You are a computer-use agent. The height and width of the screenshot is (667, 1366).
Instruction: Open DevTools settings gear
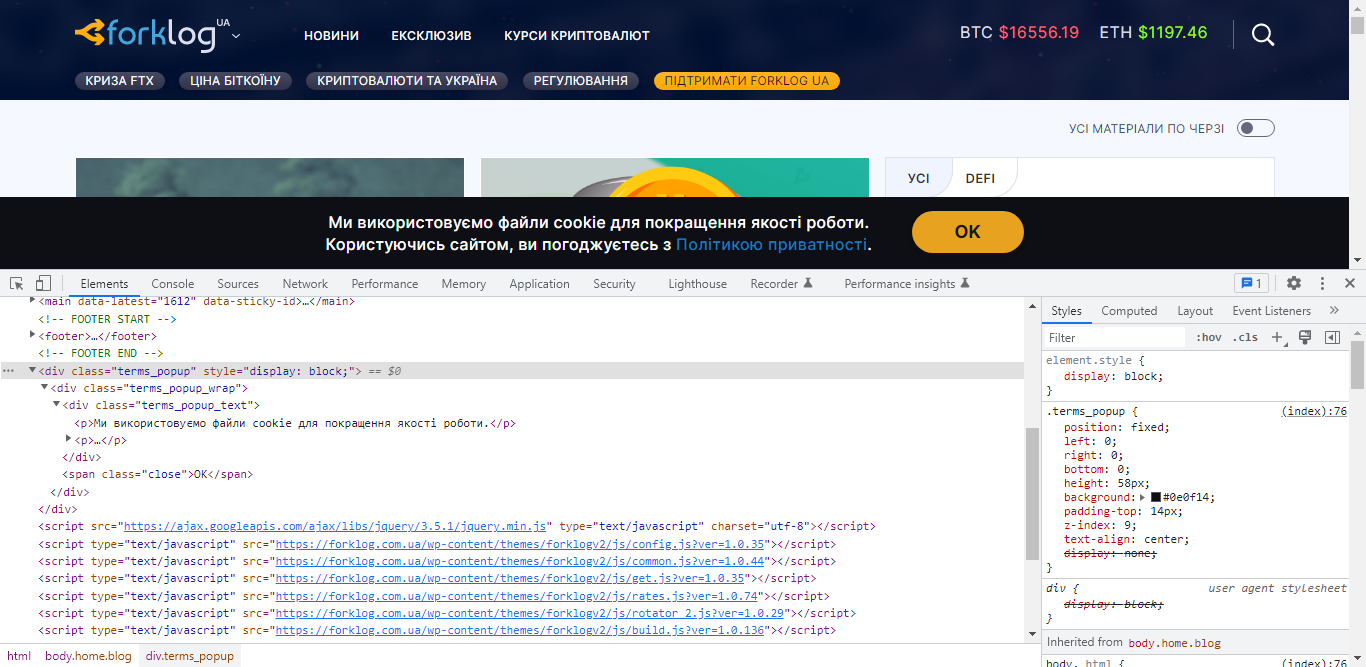[1294, 283]
